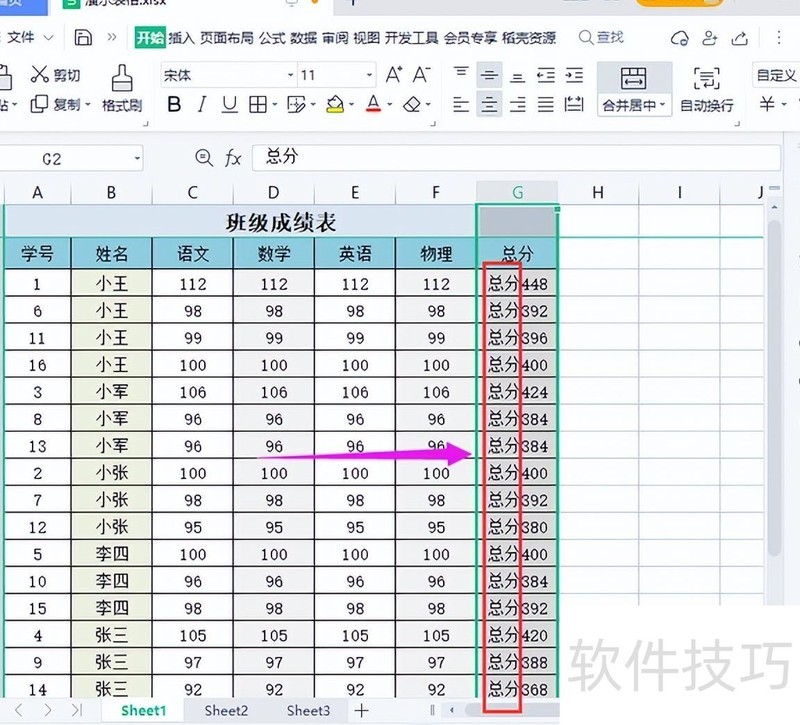Align text right horizontally

point(517,105)
